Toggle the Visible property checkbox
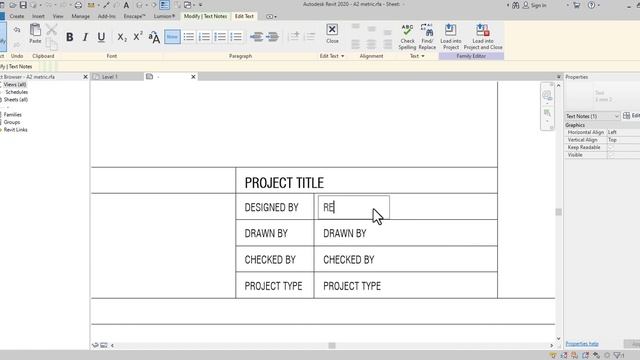Screen dimensions: 640x360 pyautogui.click(x=611, y=155)
